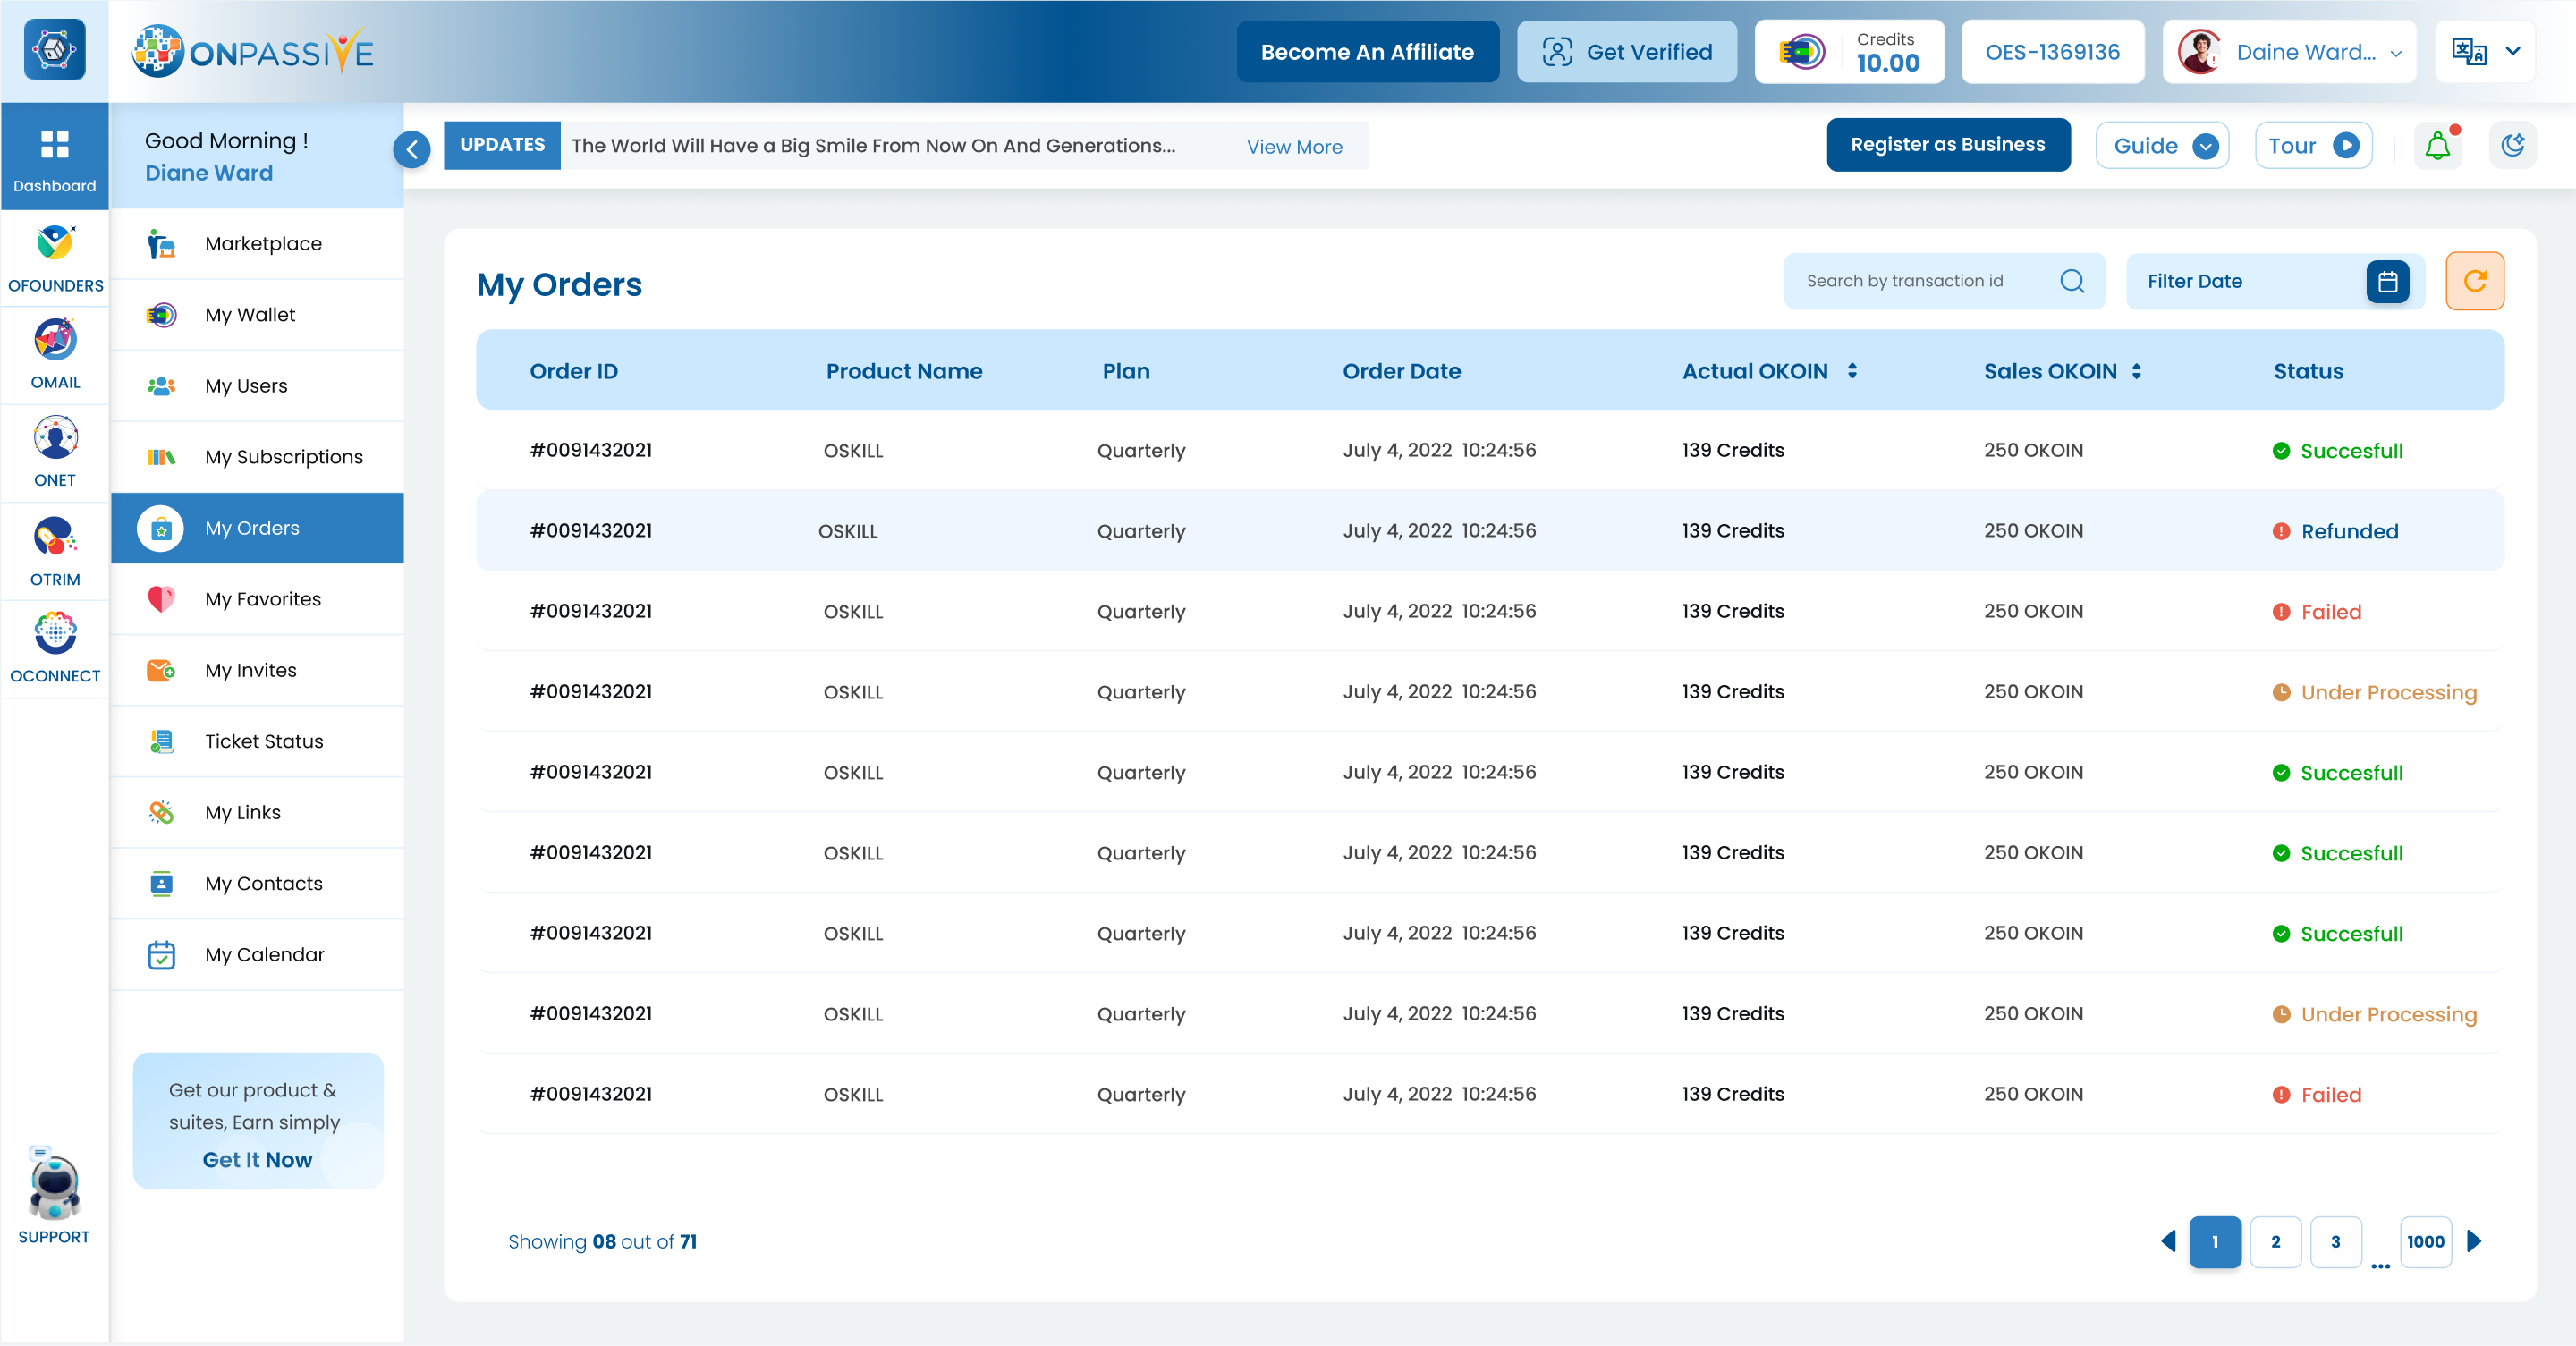Select current page 1 button
This screenshot has height=1346, width=2576.
pos(2215,1241)
